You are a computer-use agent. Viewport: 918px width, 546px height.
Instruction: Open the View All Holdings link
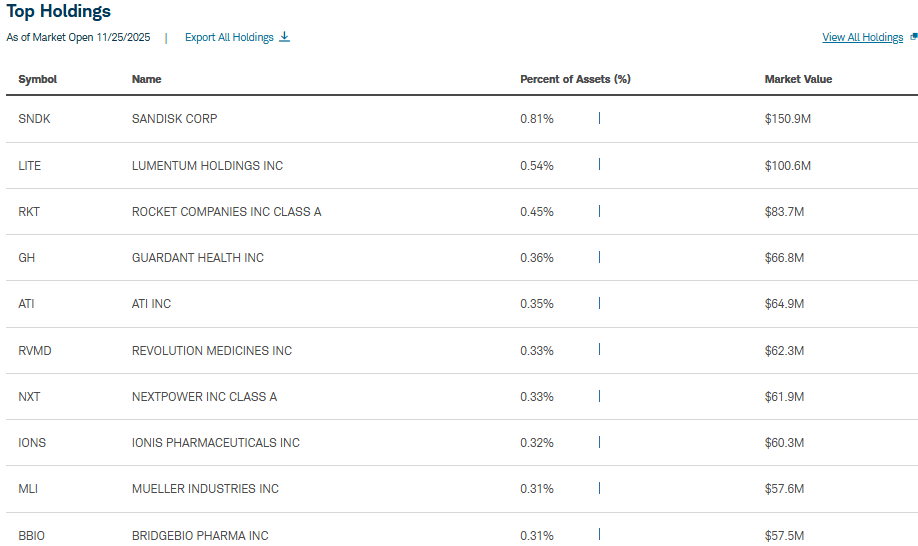click(862, 37)
